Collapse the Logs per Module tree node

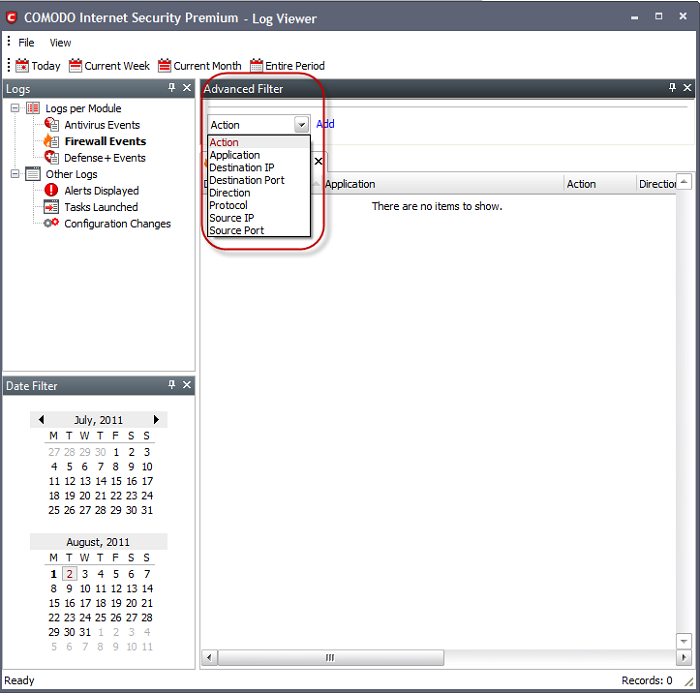click(x=15, y=108)
